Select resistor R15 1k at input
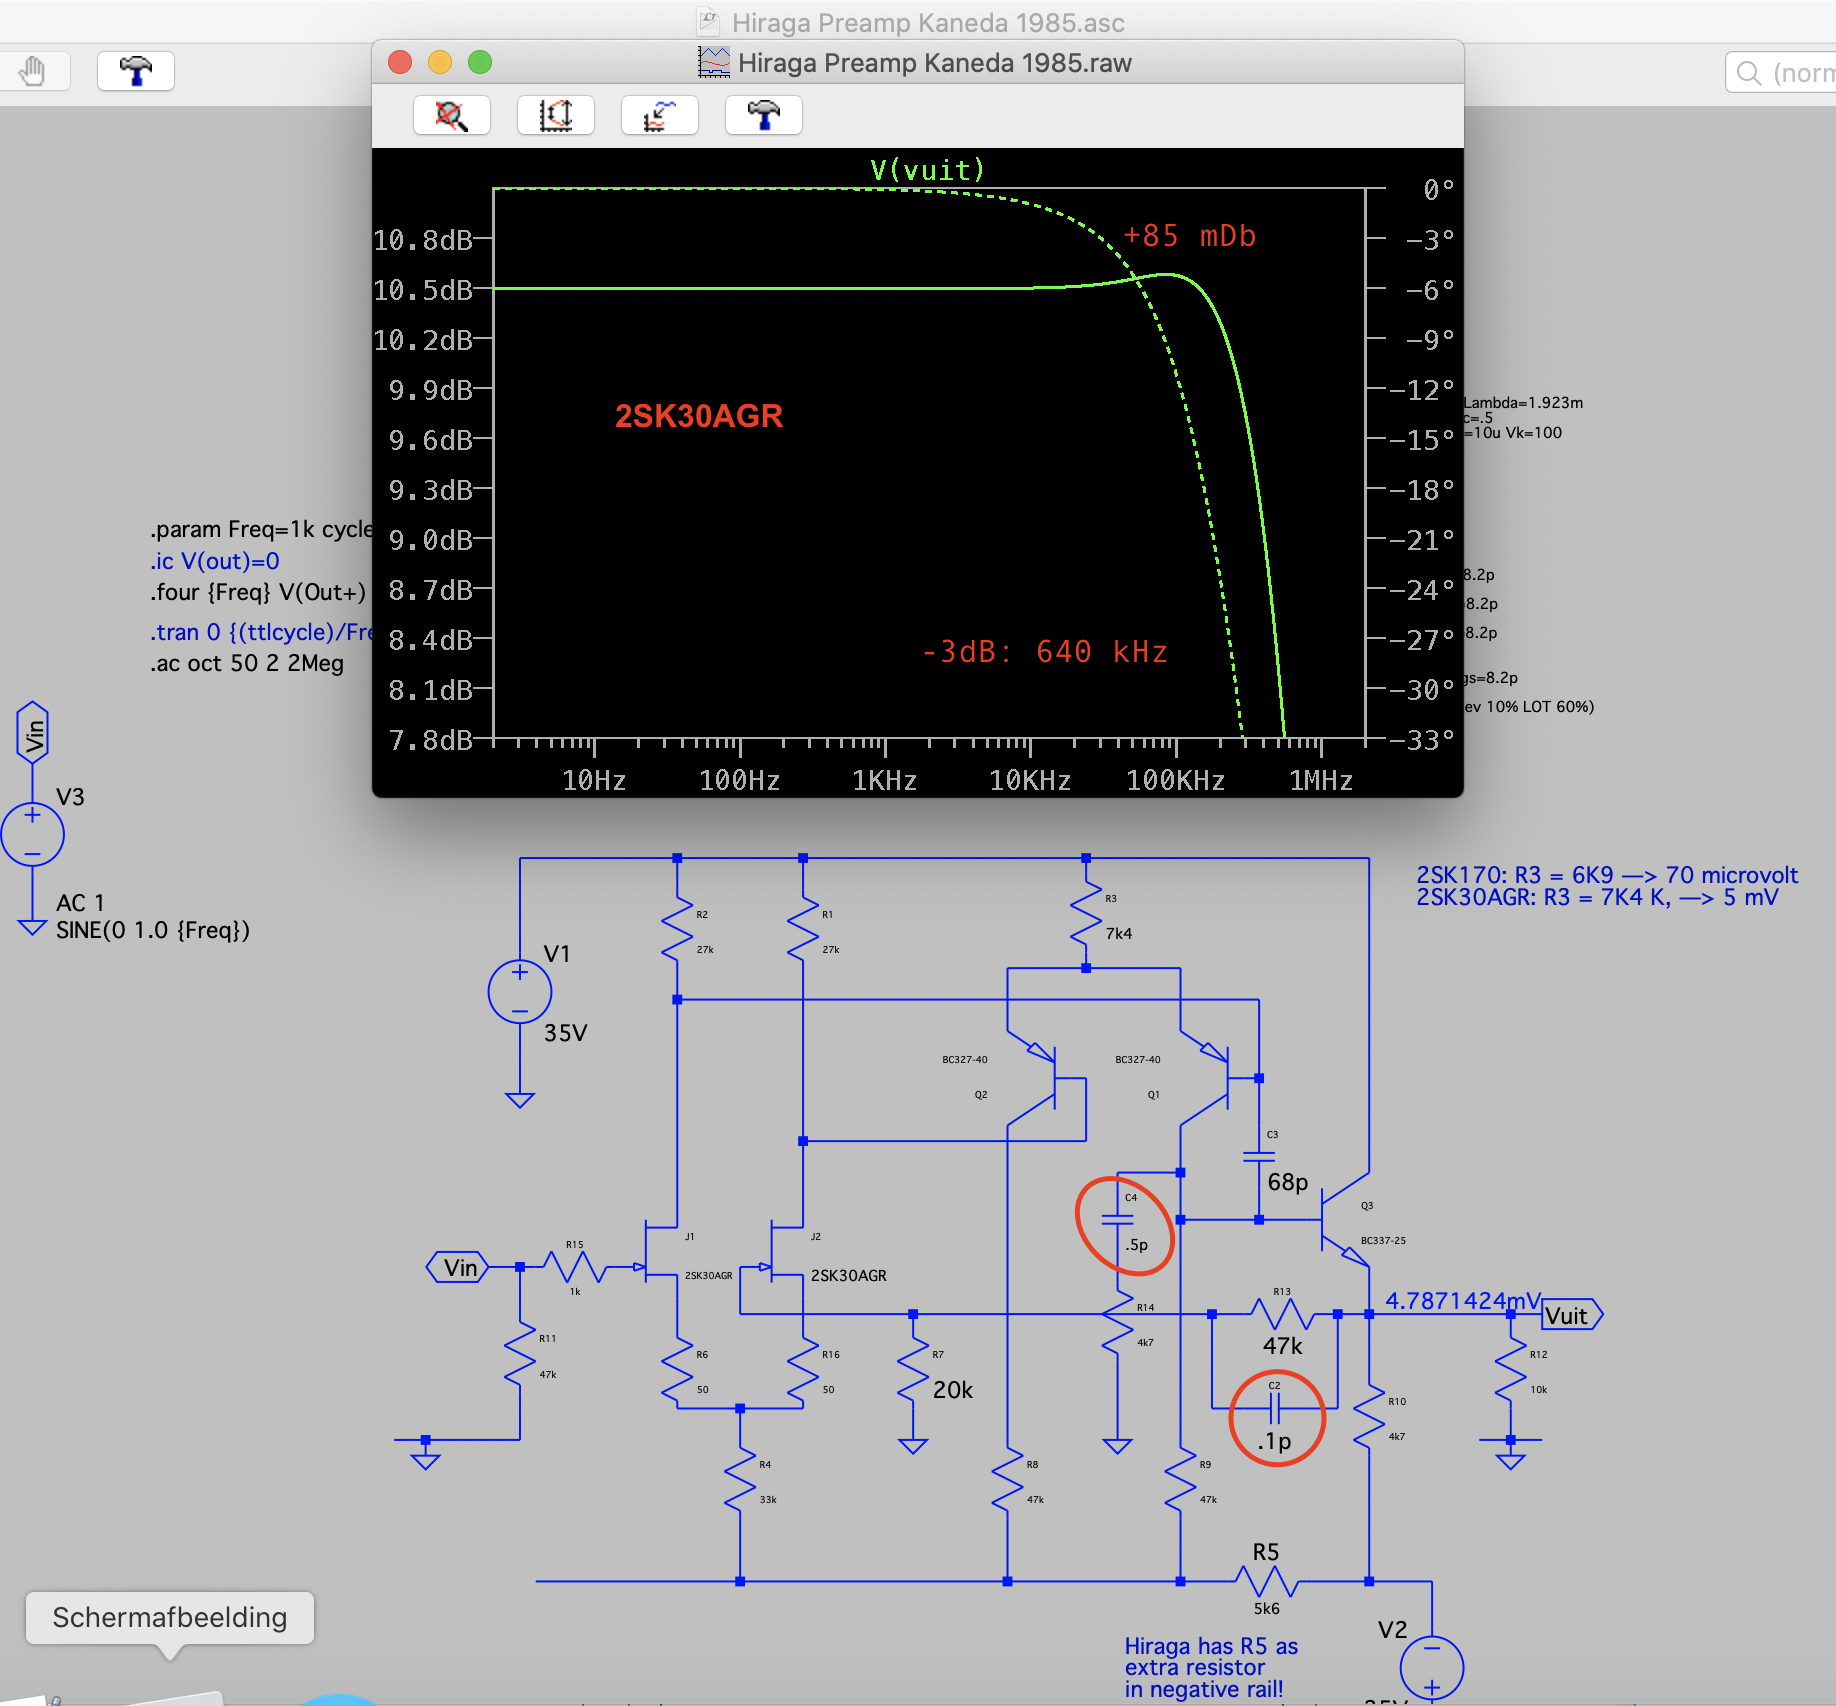 click(x=574, y=1267)
